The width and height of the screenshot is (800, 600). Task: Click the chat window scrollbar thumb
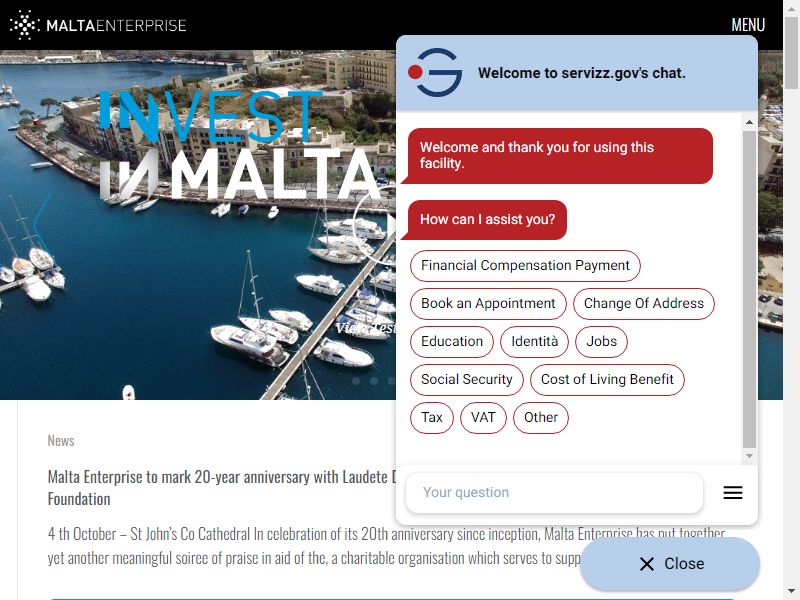point(749,289)
